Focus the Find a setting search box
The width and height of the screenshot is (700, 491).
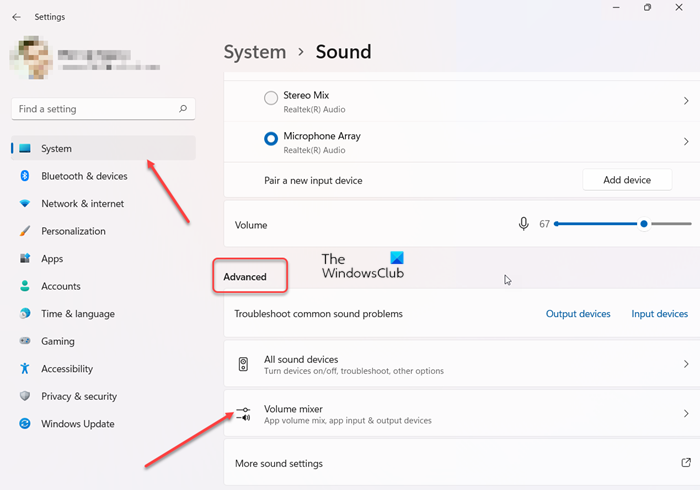95,109
